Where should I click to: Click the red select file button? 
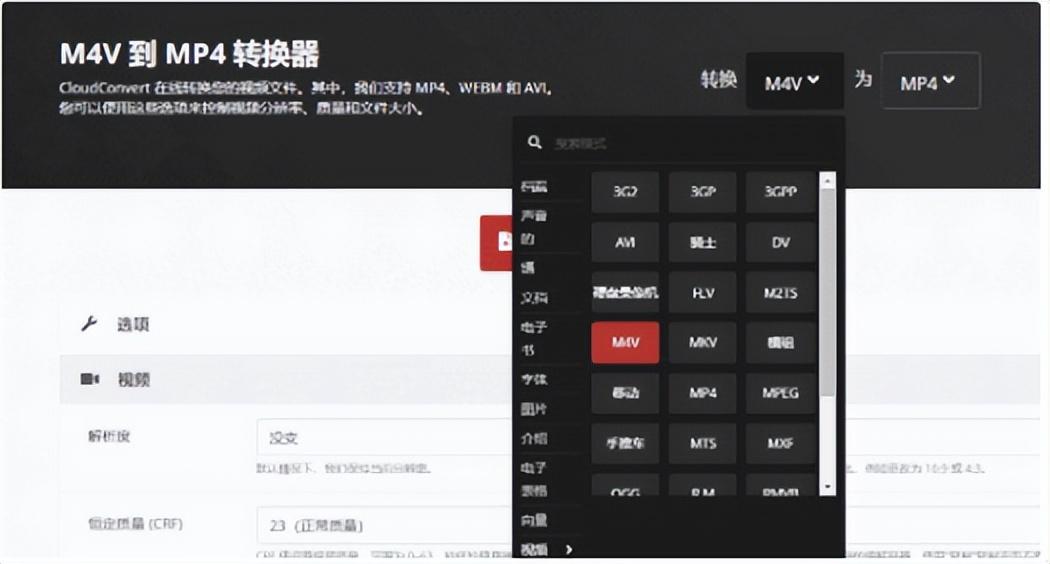(497, 242)
